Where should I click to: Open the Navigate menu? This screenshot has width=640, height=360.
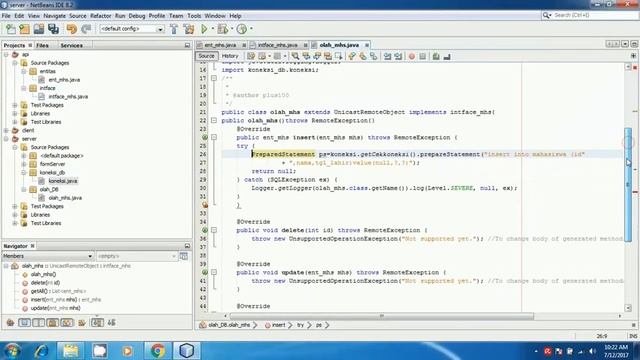(x=54, y=16)
